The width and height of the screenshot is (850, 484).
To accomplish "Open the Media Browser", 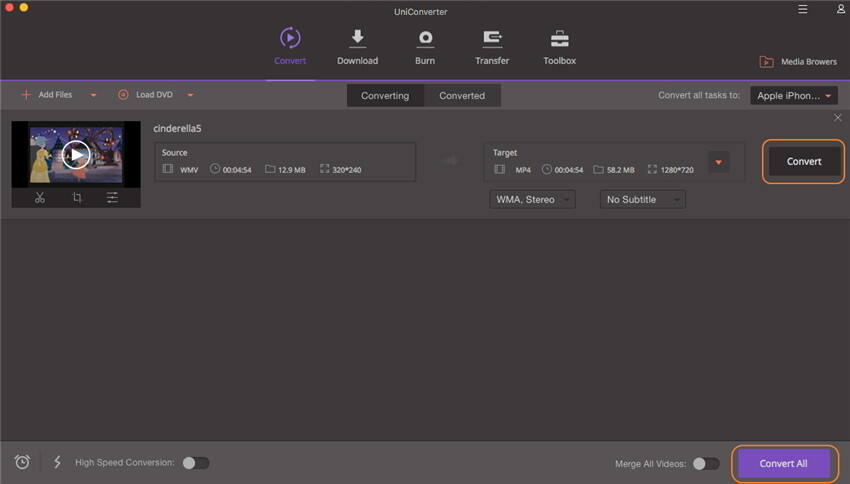I will point(798,62).
